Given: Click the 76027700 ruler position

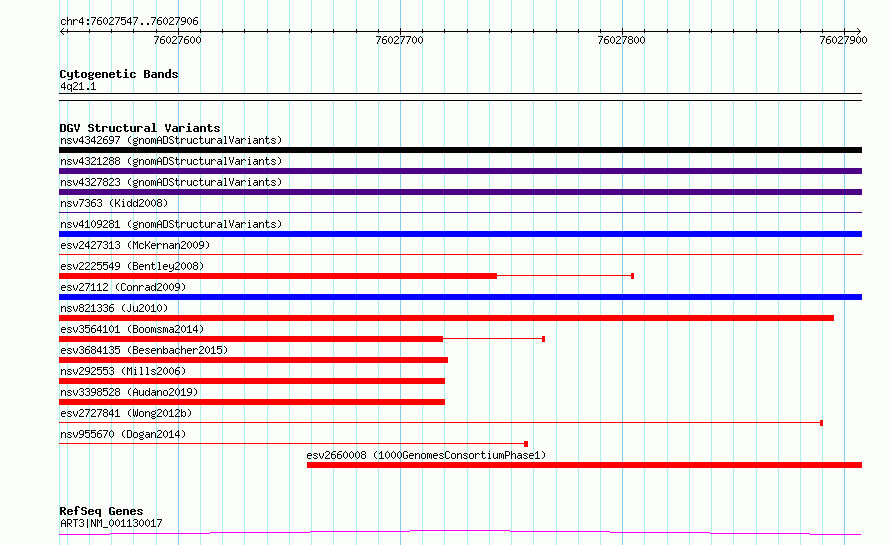Looking at the screenshot, I should (x=400, y=40).
